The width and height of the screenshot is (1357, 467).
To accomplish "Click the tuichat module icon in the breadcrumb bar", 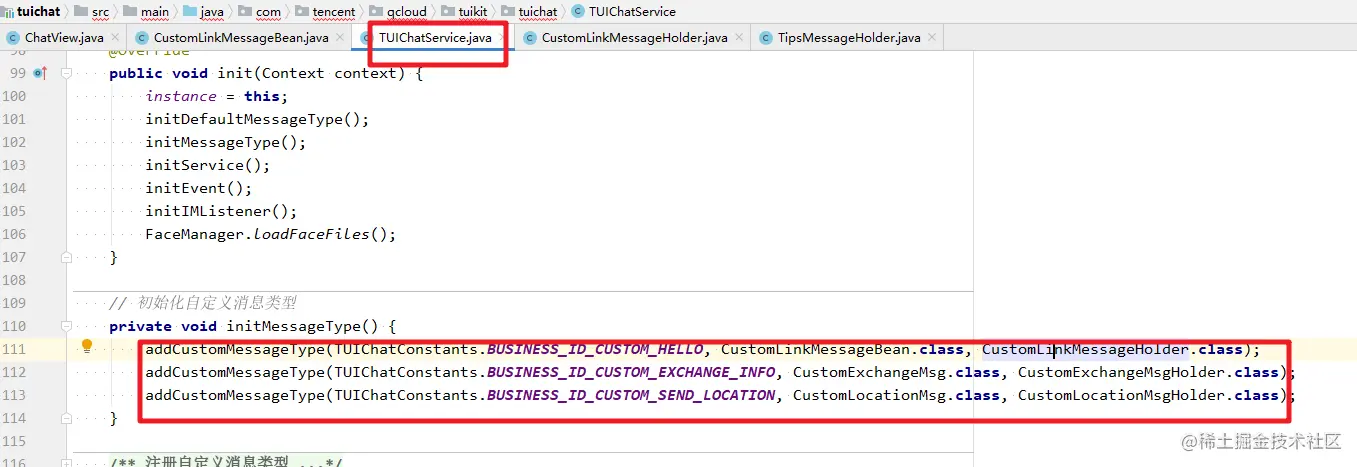I will click(x=8, y=11).
